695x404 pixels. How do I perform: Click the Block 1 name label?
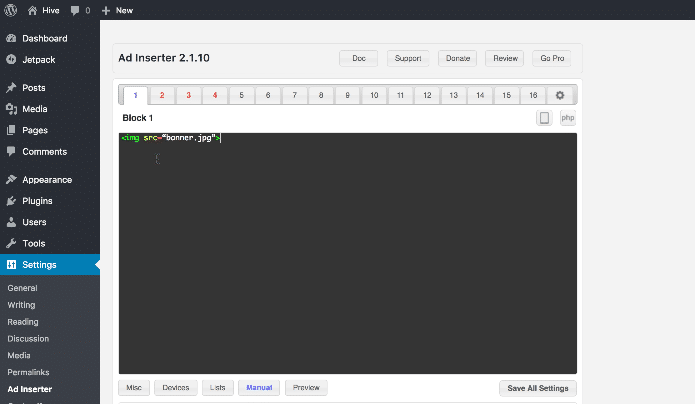coord(137,118)
